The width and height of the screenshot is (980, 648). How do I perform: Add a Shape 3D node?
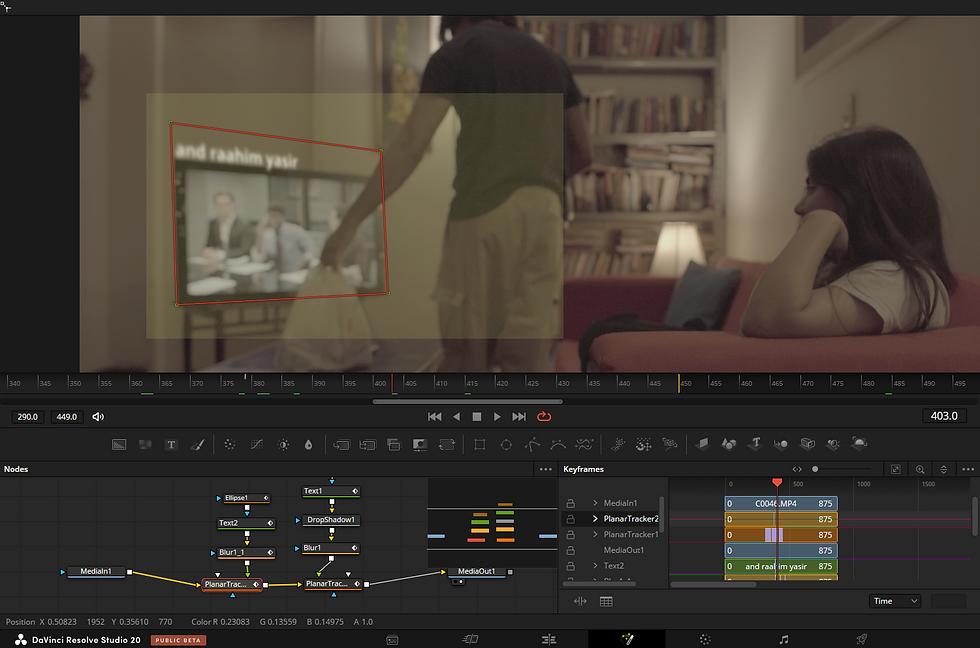(729, 444)
